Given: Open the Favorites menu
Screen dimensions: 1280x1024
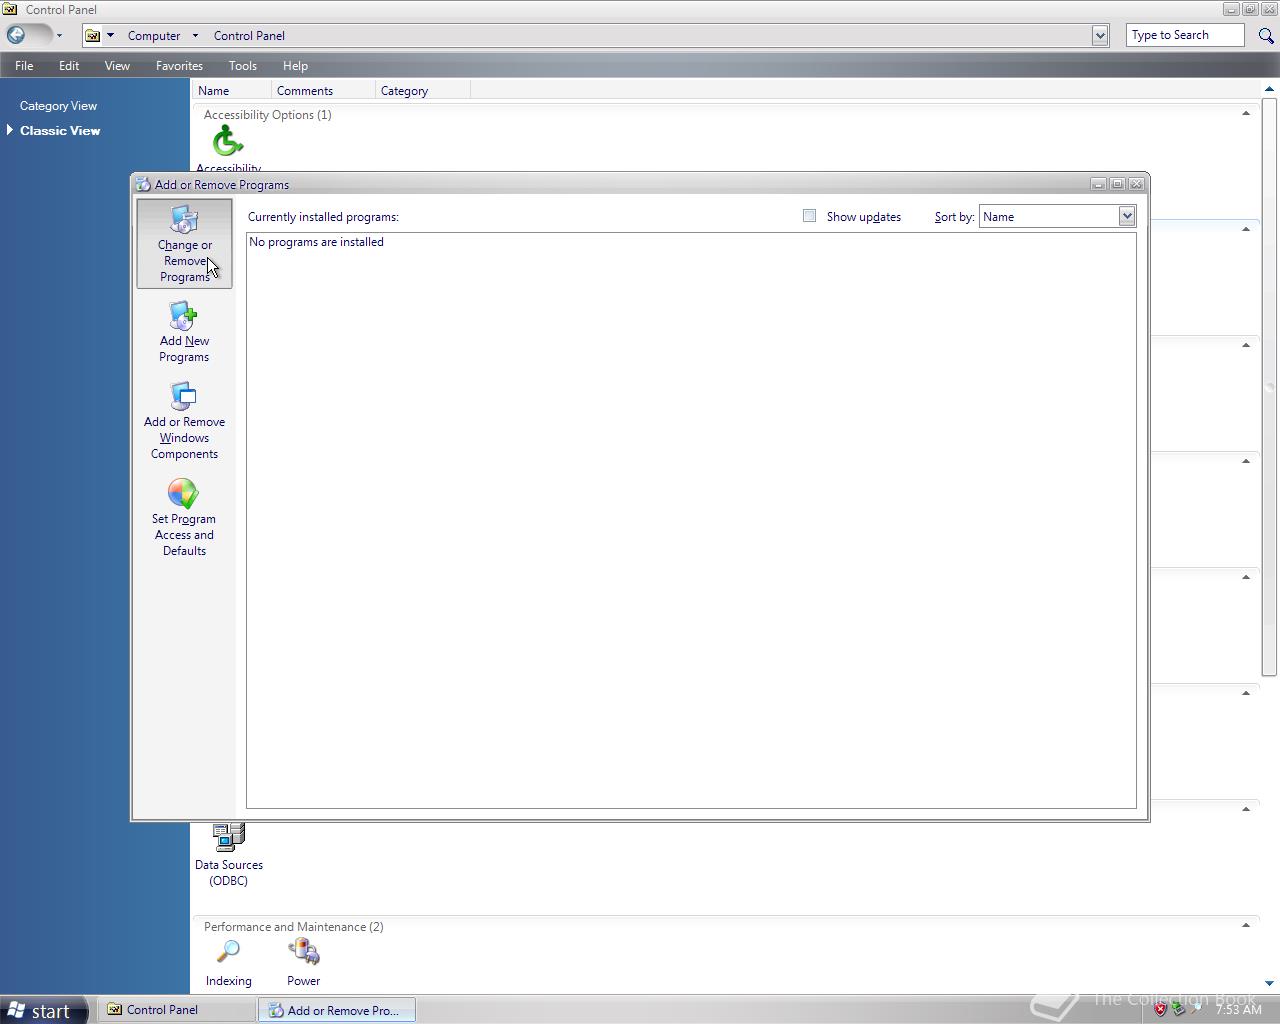Looking at the screenshot, I should [179, 65].
